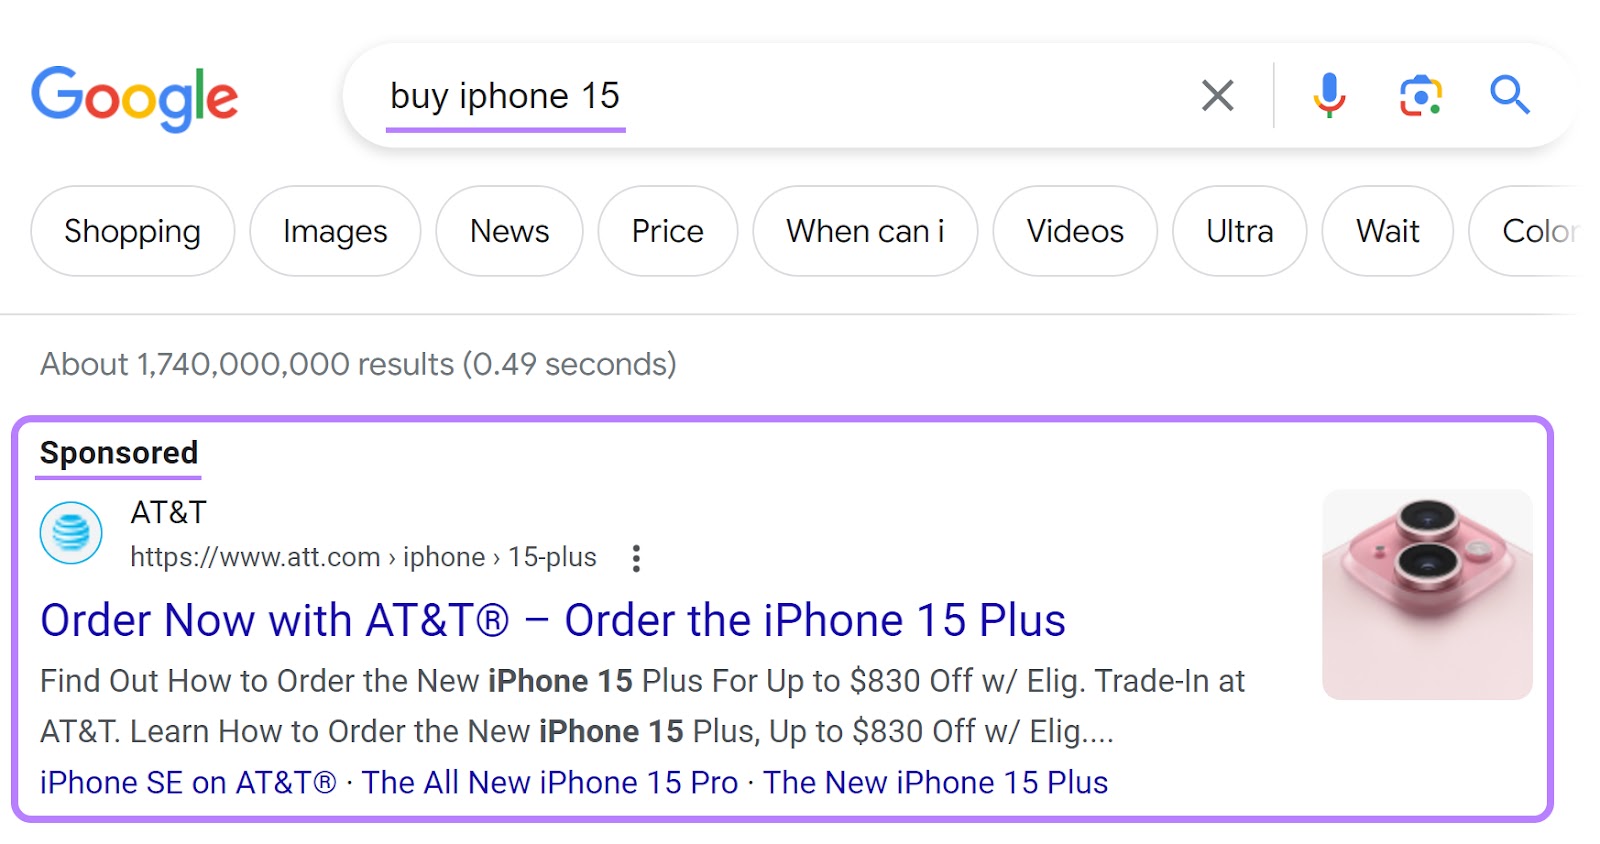The height and width of the screenshot is (844, 1600).
Task: Clear the search query using the X icon
Action: pyautogui.click(x=1217, y=95)
